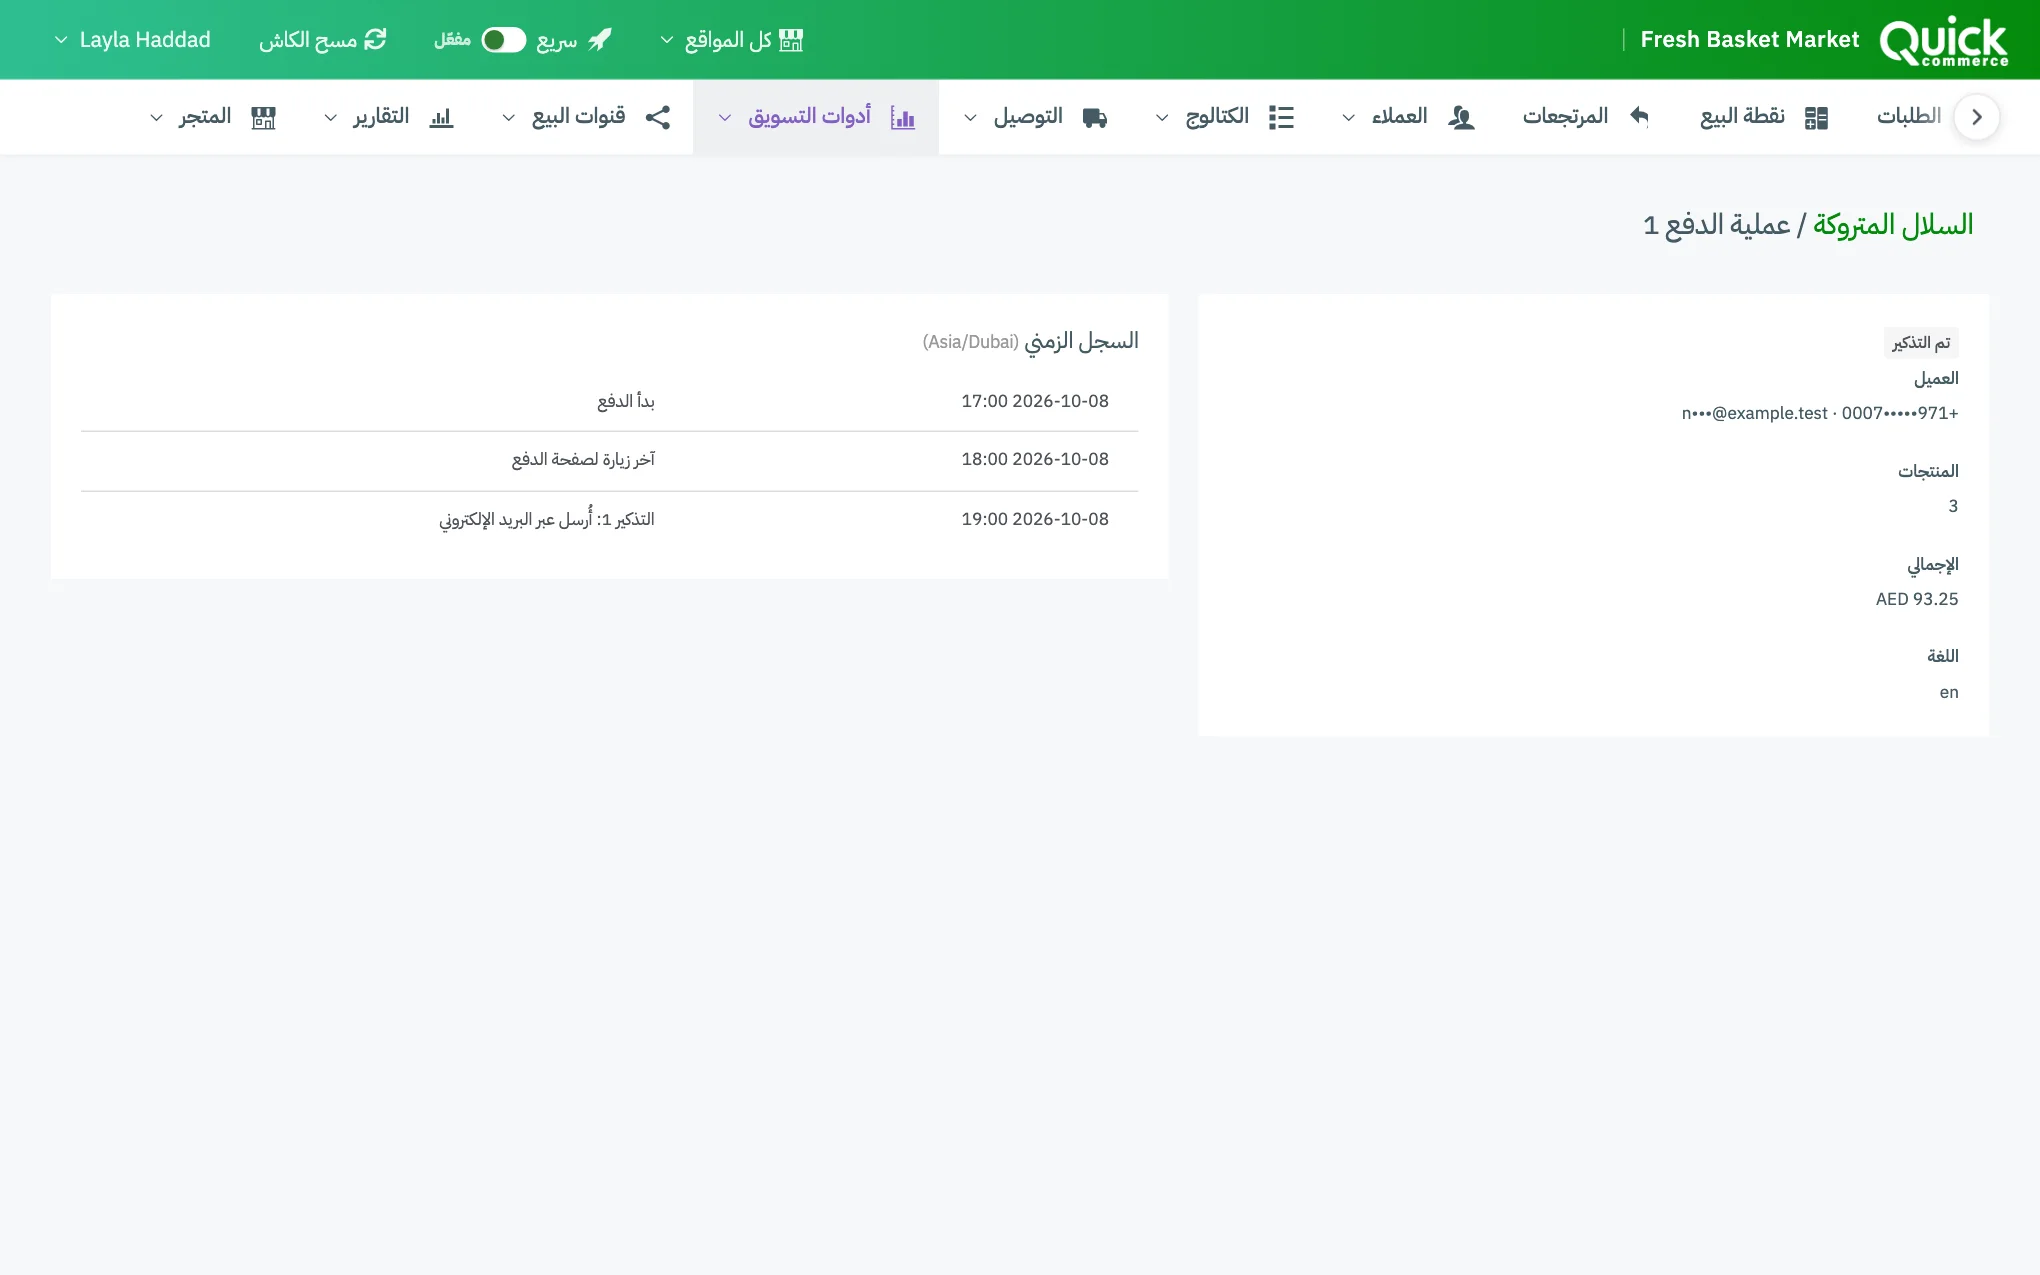This screenshot has width=2040, height=1275.
Task: Open the المرتجعات returns menu item
Action: click(x=1586, y=117)
